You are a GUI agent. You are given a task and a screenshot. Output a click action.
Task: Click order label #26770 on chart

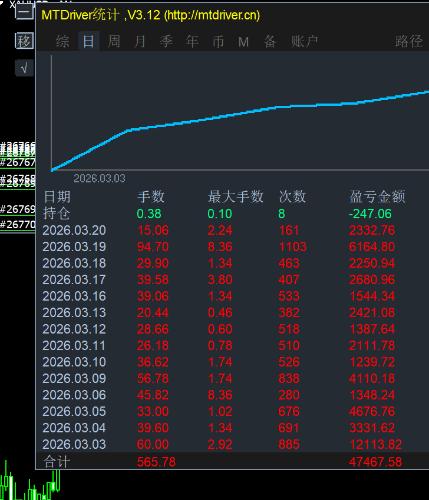(x=18, y=225)
